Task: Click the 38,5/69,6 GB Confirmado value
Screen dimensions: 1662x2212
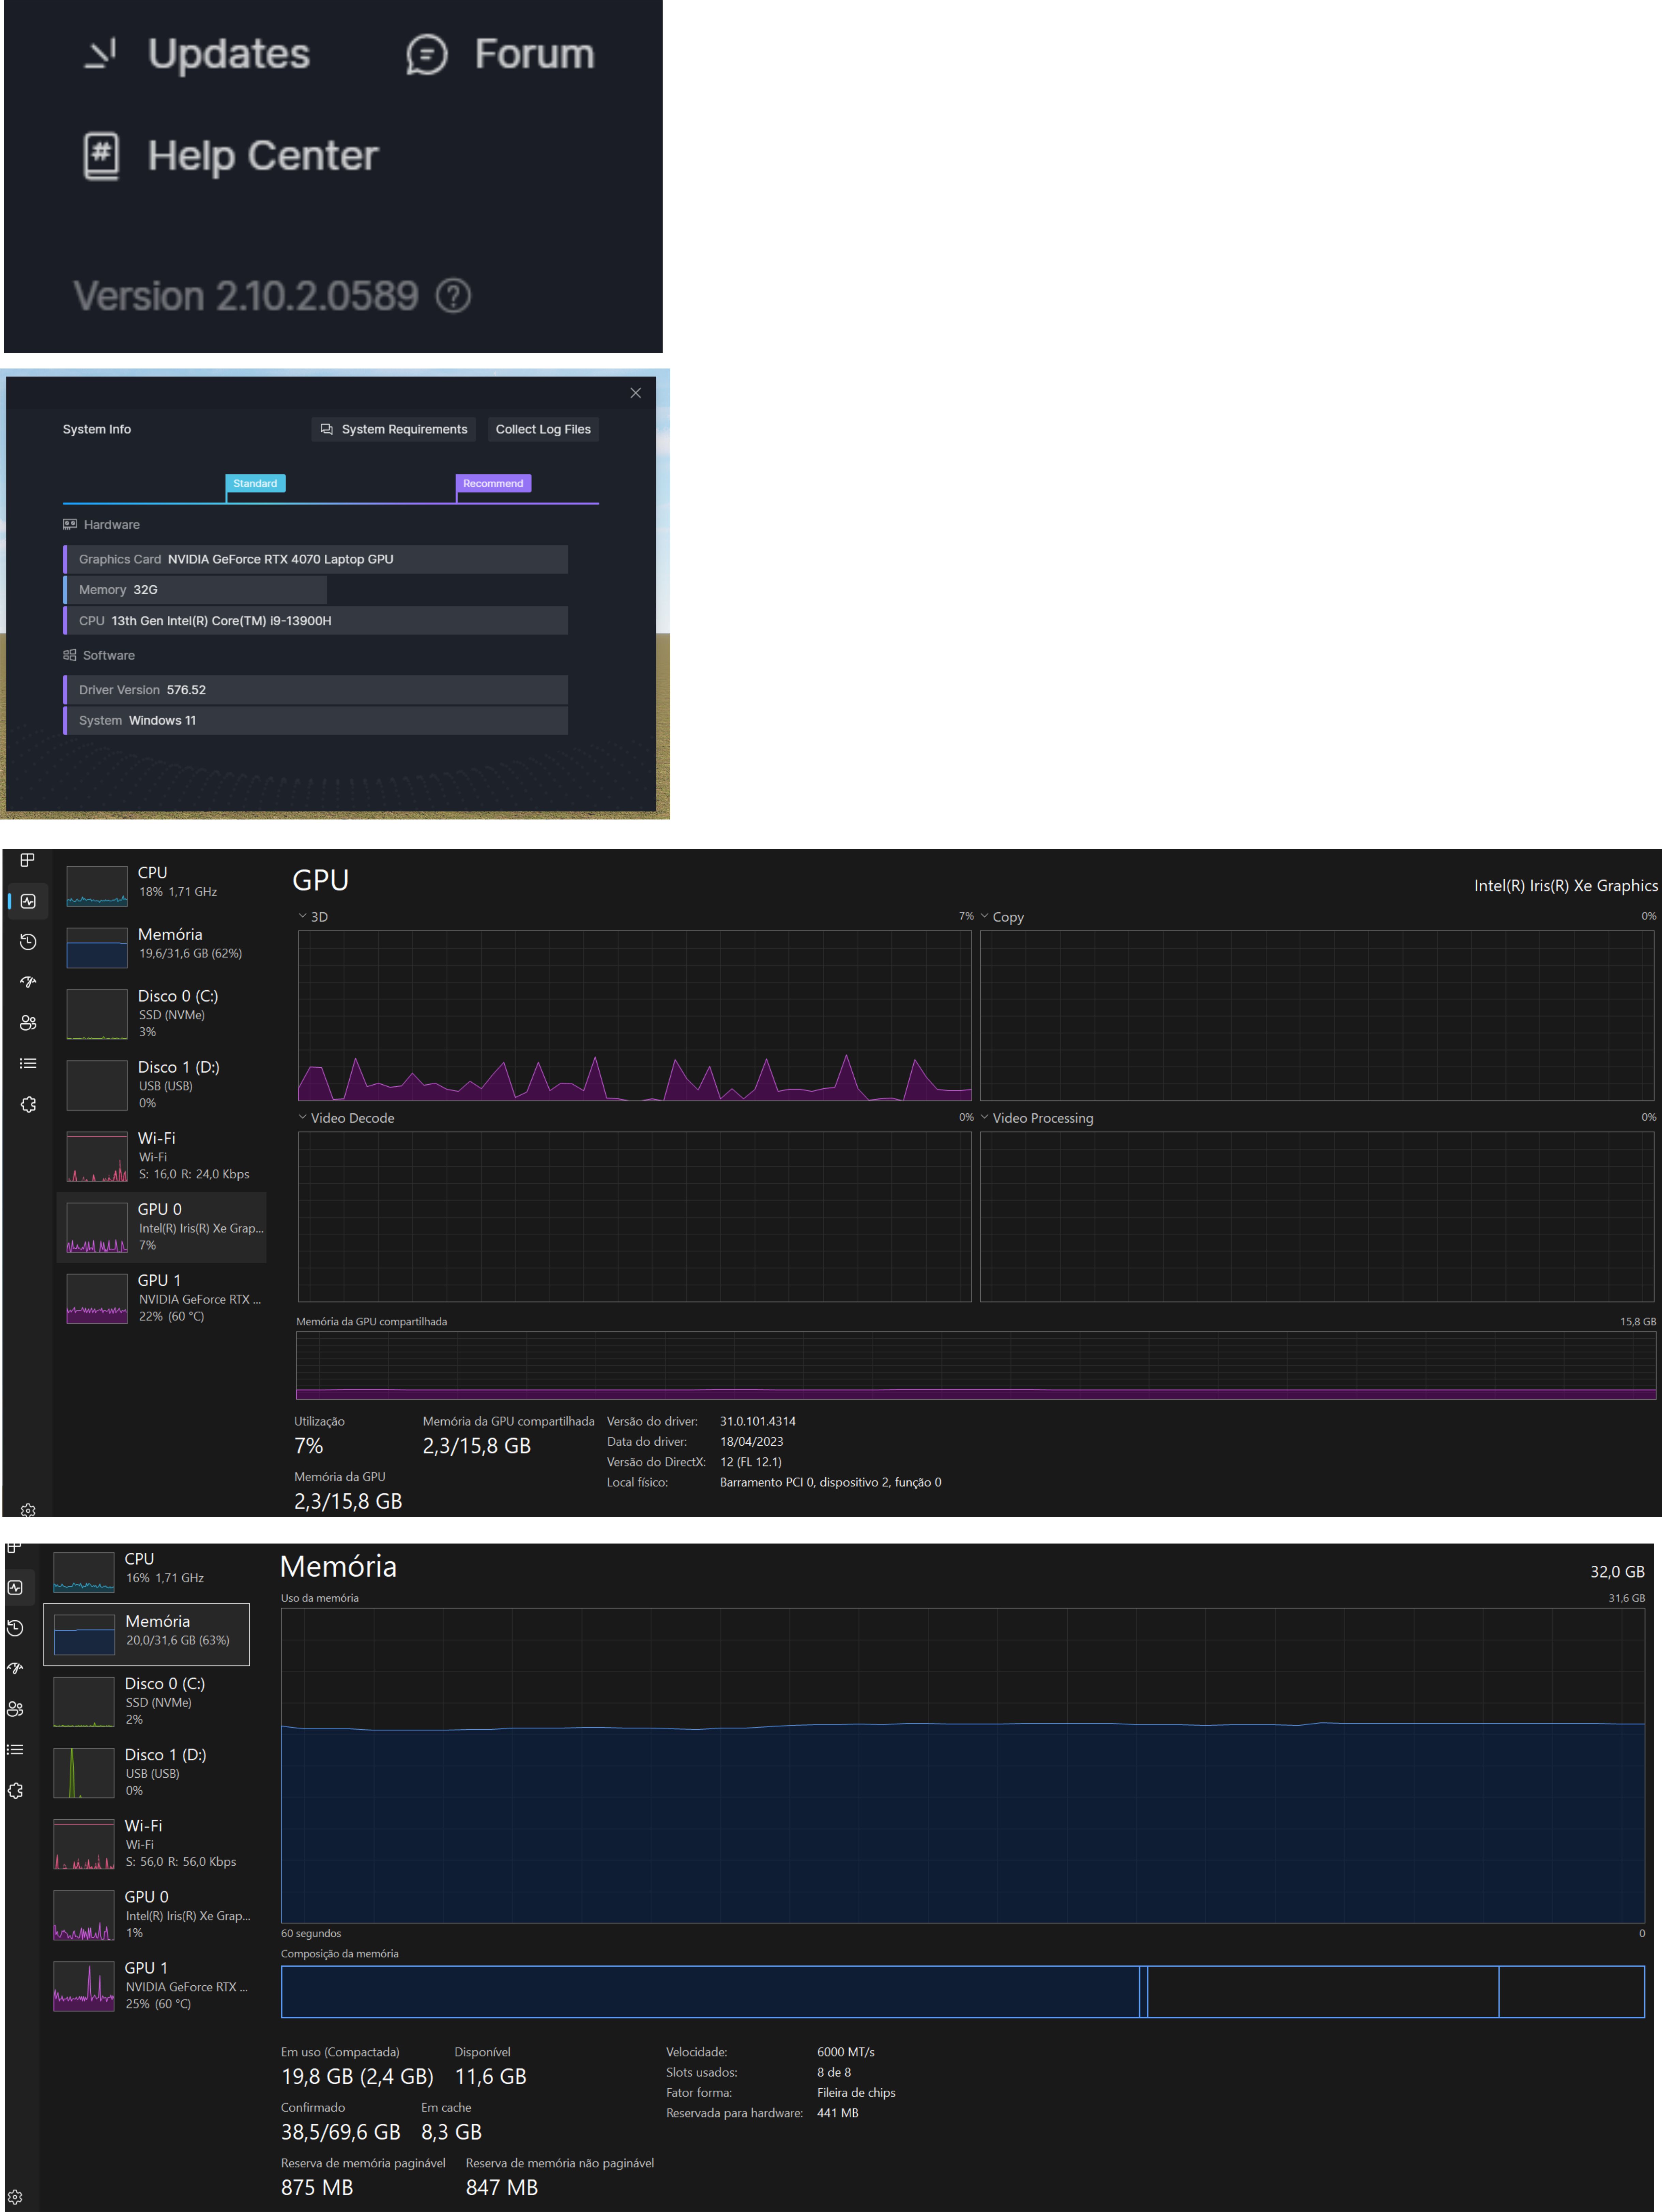Action: [x=341, y=2132]
